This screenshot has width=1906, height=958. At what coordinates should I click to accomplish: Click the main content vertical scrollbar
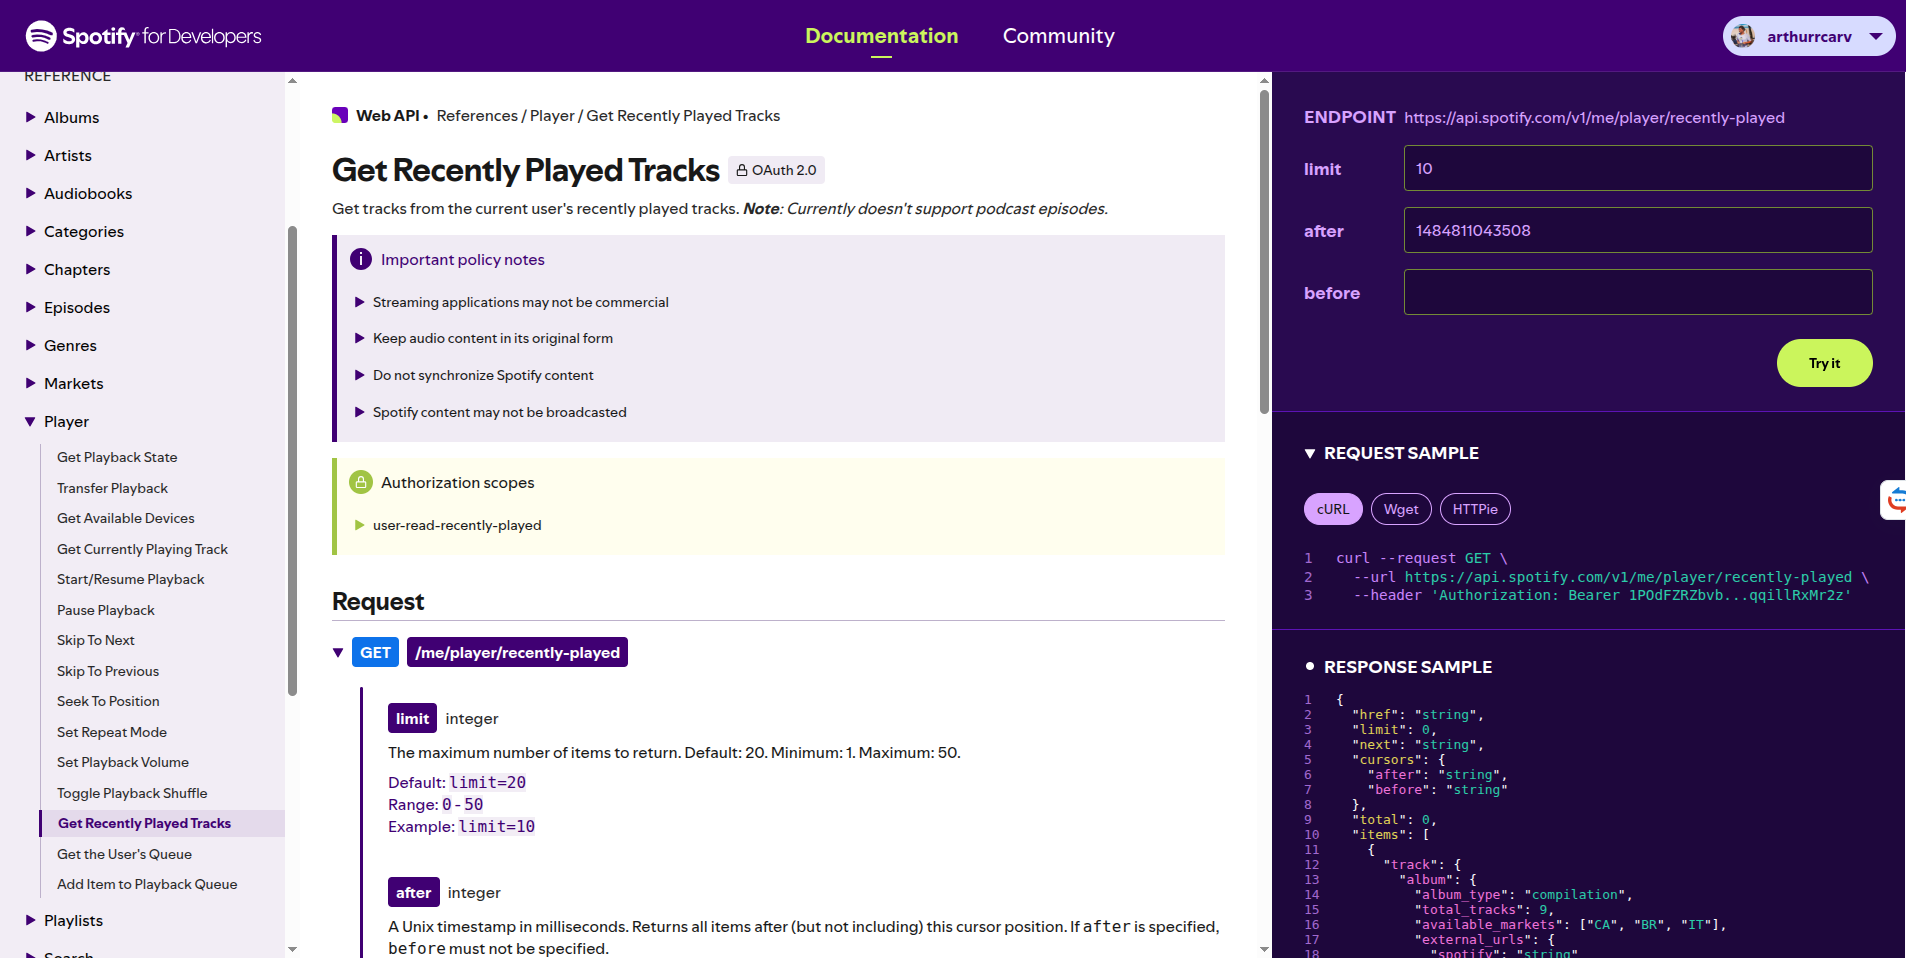(x=1264, y=250)
